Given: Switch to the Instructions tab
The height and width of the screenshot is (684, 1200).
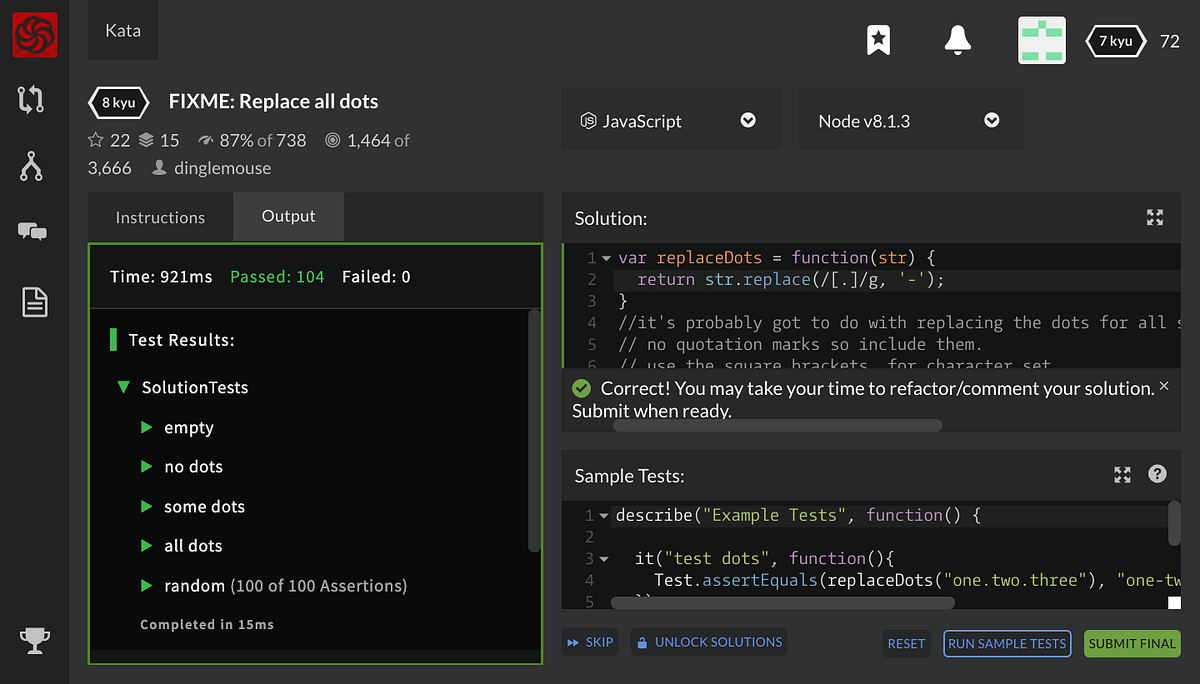Looking at the screenshot, I should pyautogui.click(x=160, y=218).
